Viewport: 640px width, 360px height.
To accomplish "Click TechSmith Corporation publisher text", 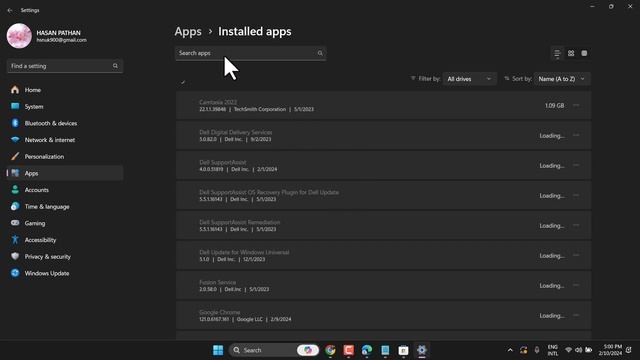I will (260, 109).
